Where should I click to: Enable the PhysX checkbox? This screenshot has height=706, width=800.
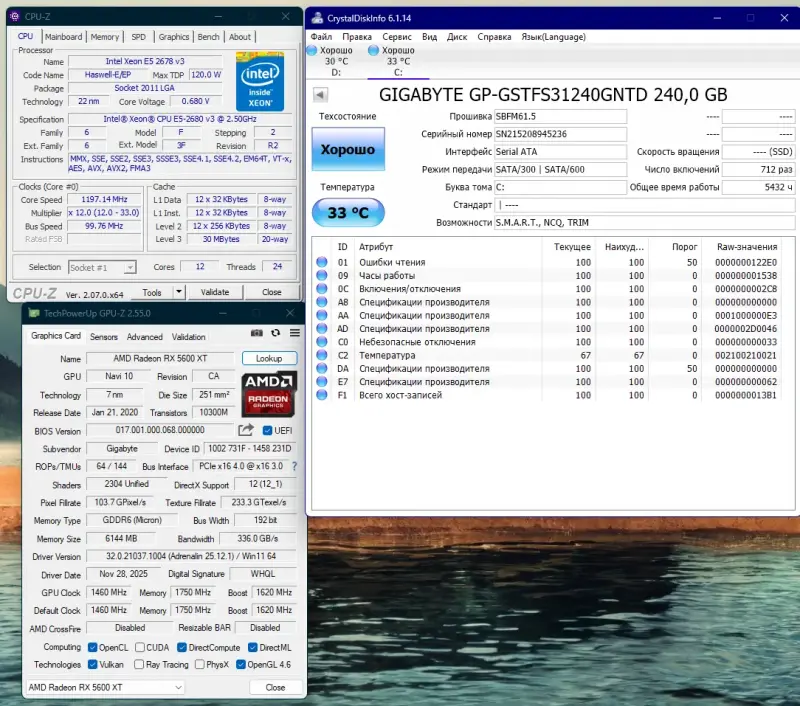pos(198,664)
